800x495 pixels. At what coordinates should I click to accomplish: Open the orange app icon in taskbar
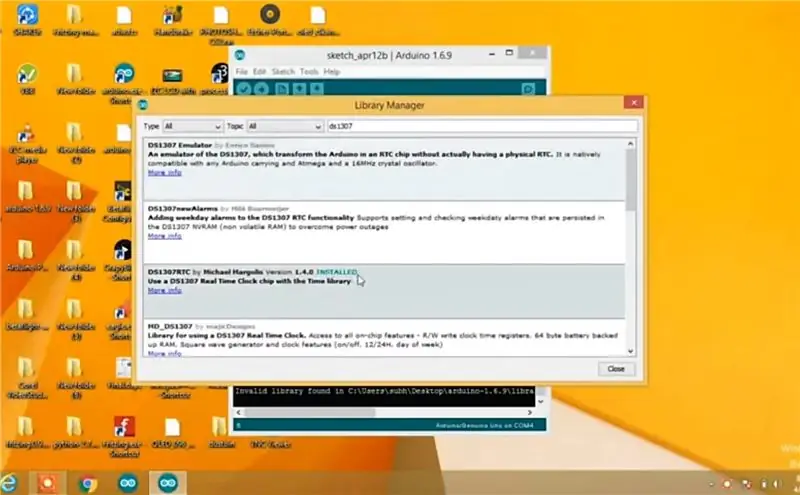coord(47,483)
